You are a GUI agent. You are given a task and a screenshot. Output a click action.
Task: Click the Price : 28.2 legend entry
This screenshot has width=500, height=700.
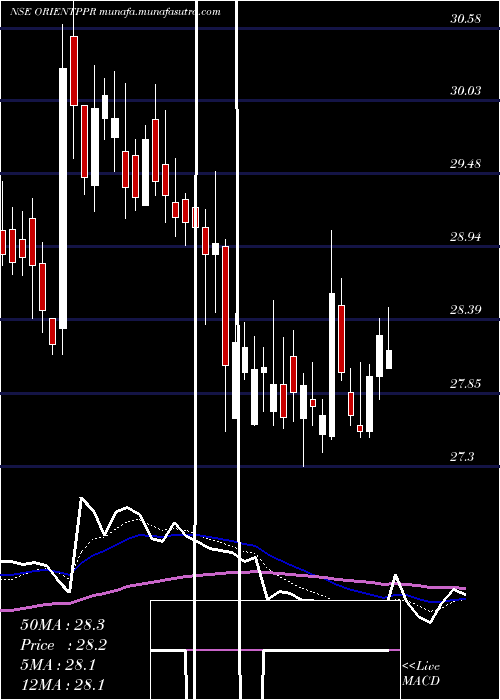pos(62,645)
